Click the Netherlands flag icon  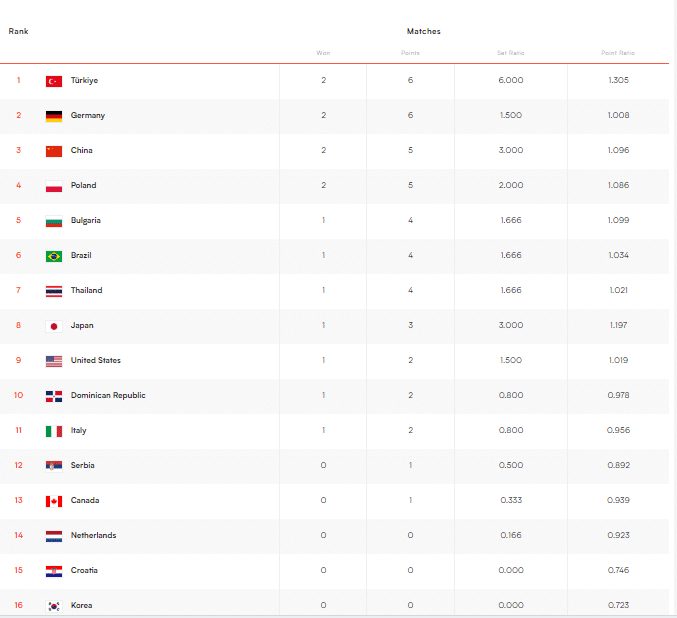click(x=54, y=536)
